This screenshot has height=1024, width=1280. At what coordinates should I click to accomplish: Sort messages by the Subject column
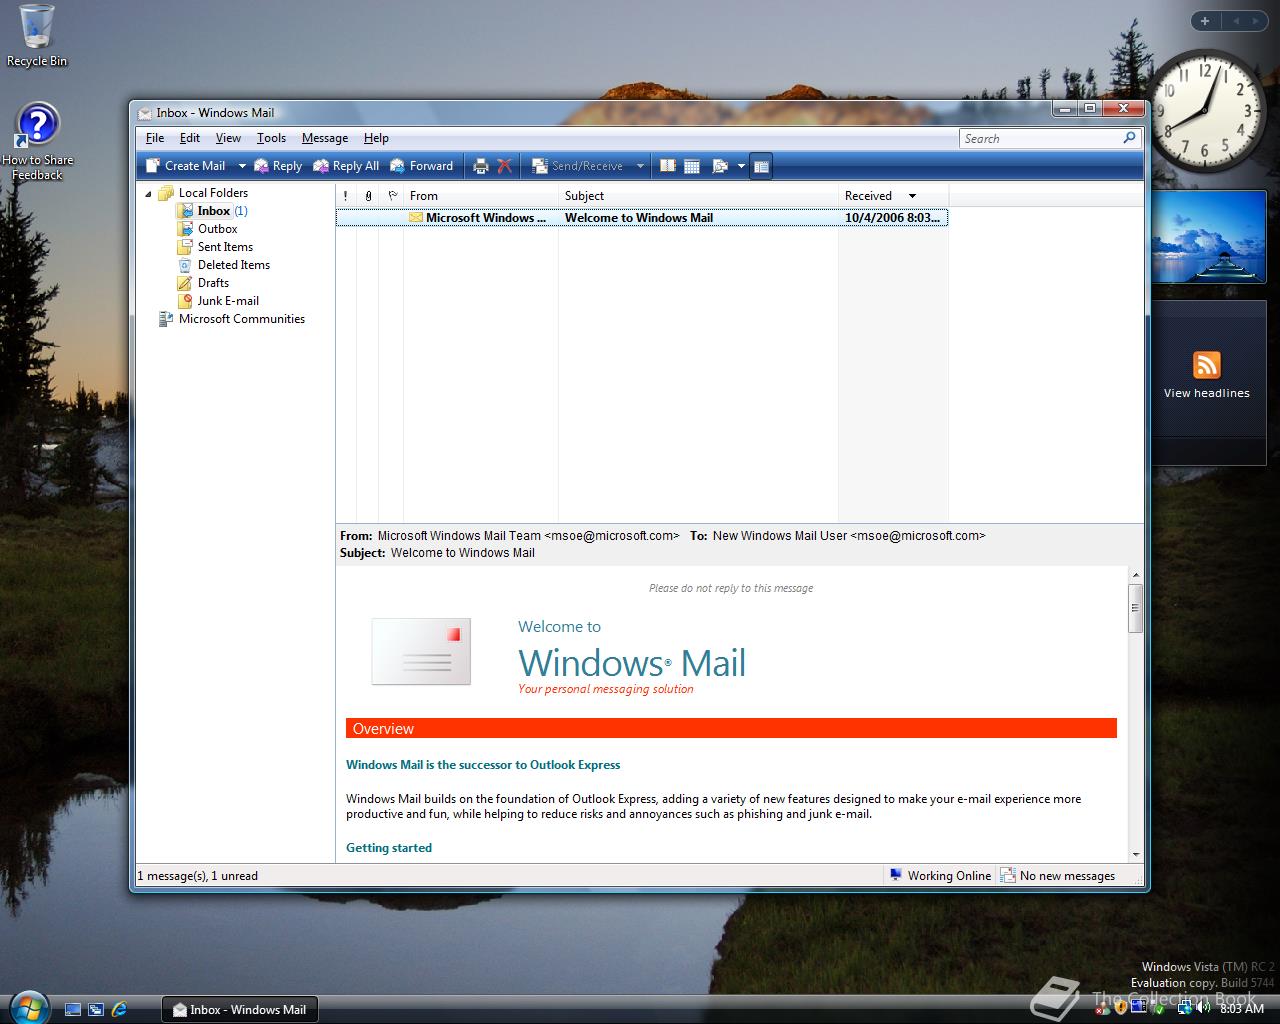point(698,196)
